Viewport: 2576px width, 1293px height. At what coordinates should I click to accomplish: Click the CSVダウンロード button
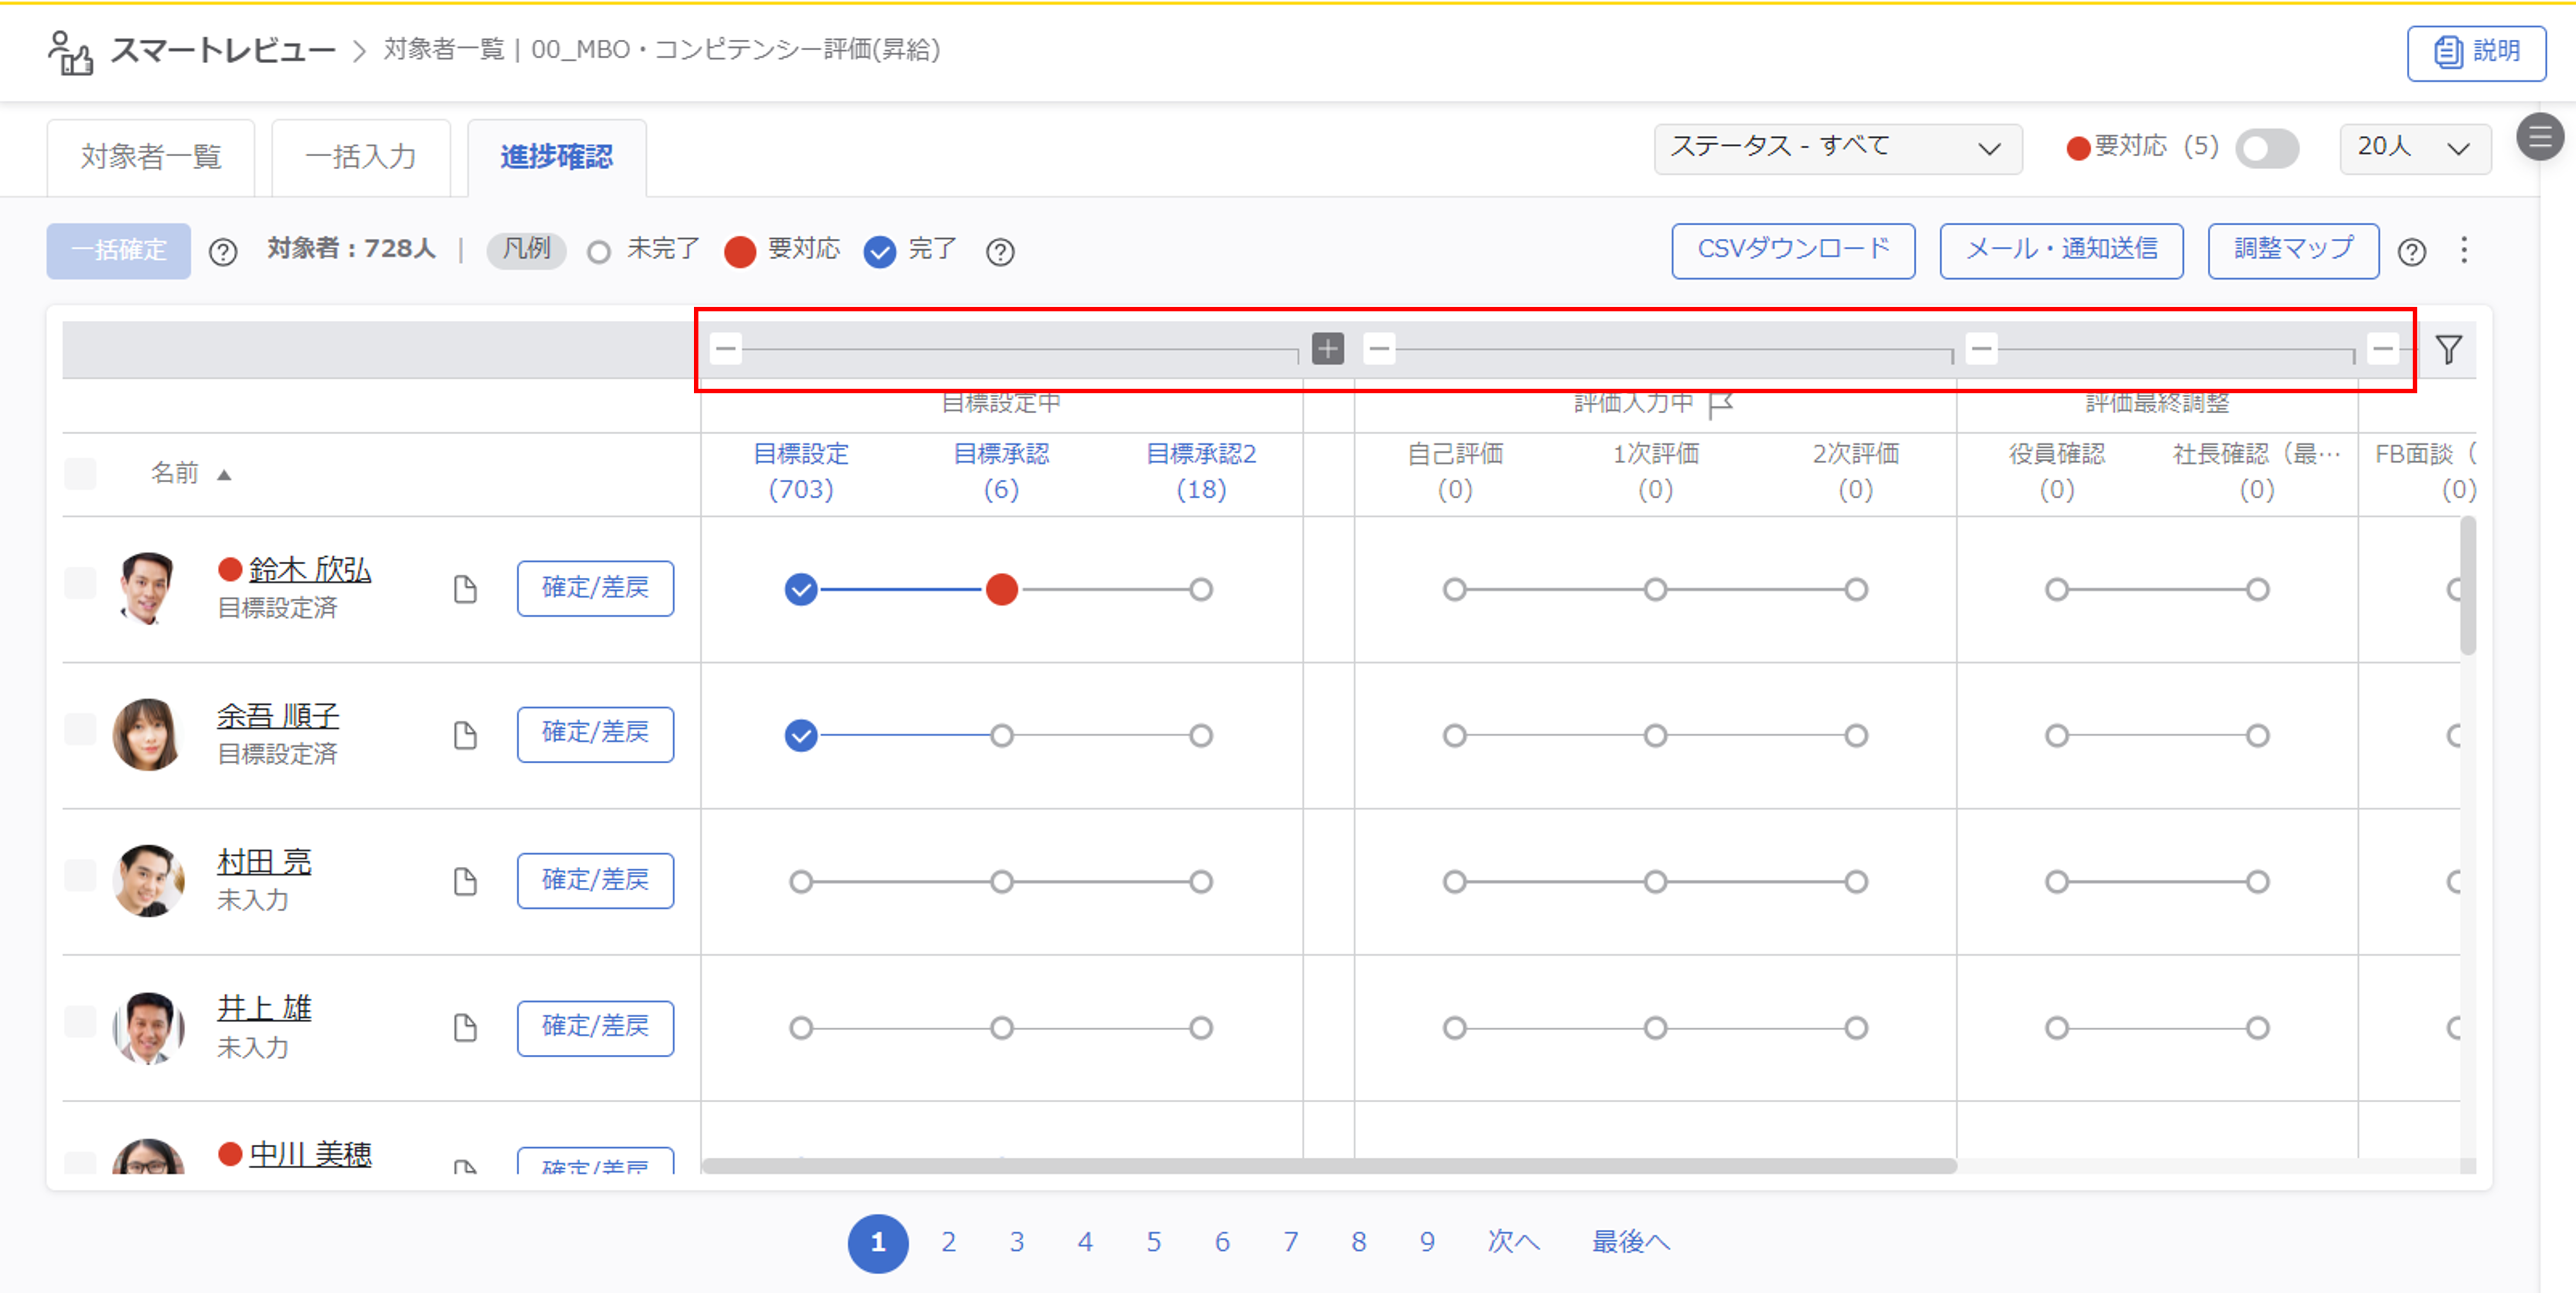click(1792, 250)
